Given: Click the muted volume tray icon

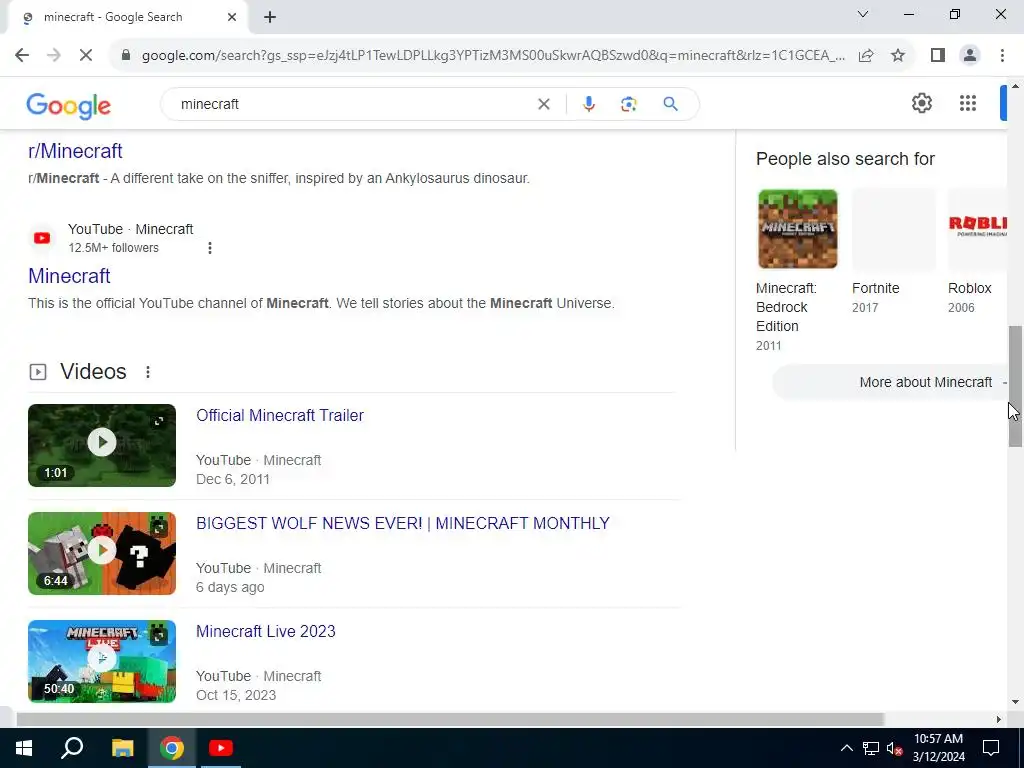Looking at the screenshot, I should (x=894, y=748).
